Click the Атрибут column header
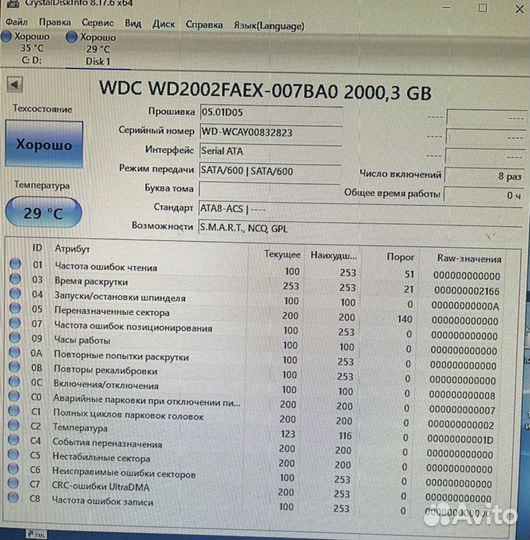530x540 pixels. 72,249
